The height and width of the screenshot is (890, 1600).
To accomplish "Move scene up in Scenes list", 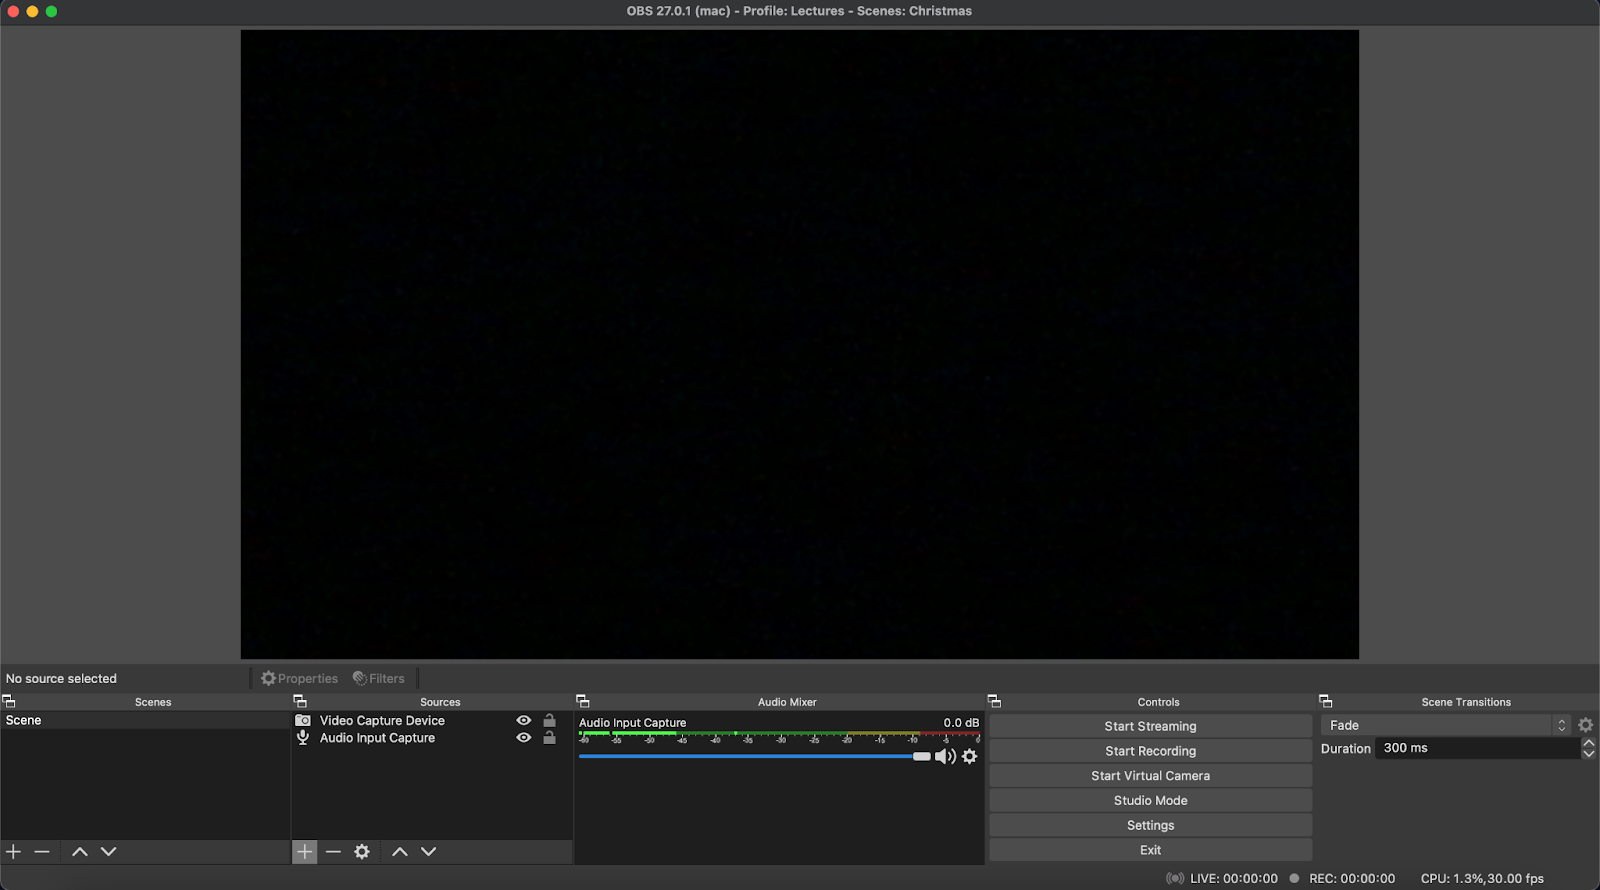I will 80,851.
